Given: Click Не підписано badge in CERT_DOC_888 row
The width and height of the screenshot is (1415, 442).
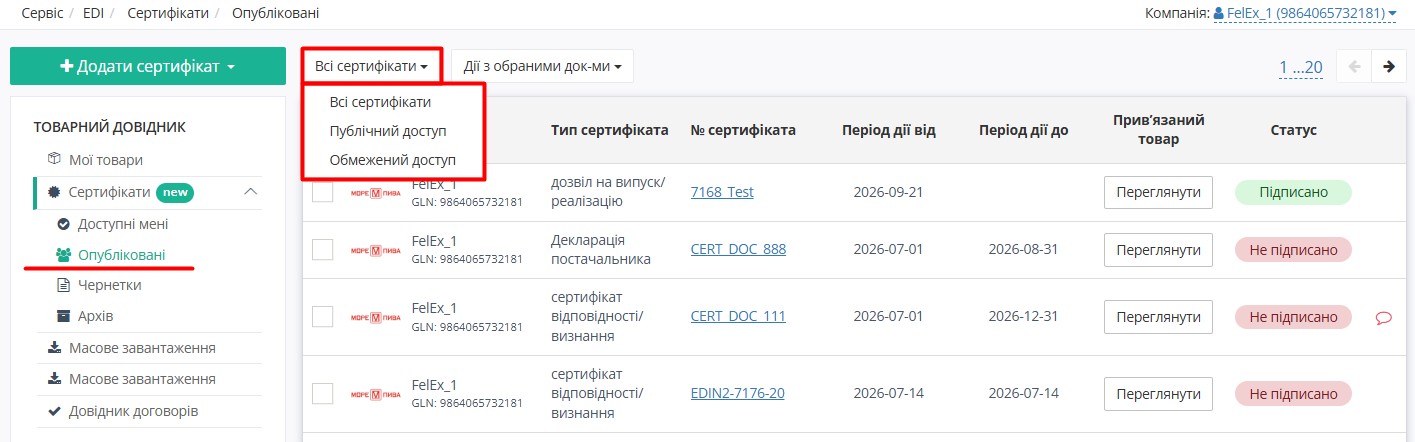Looking at the screenshot, I should (x=1293, y=250).
